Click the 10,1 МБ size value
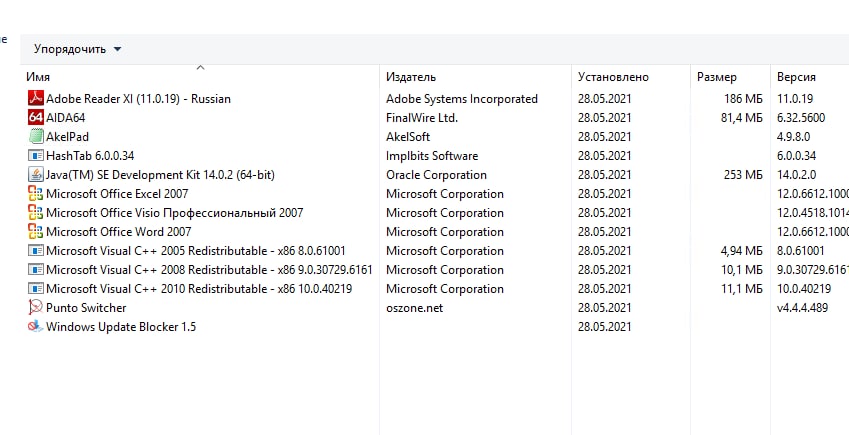The width and height of the screenshot is (849, 435). click(741, 269)
